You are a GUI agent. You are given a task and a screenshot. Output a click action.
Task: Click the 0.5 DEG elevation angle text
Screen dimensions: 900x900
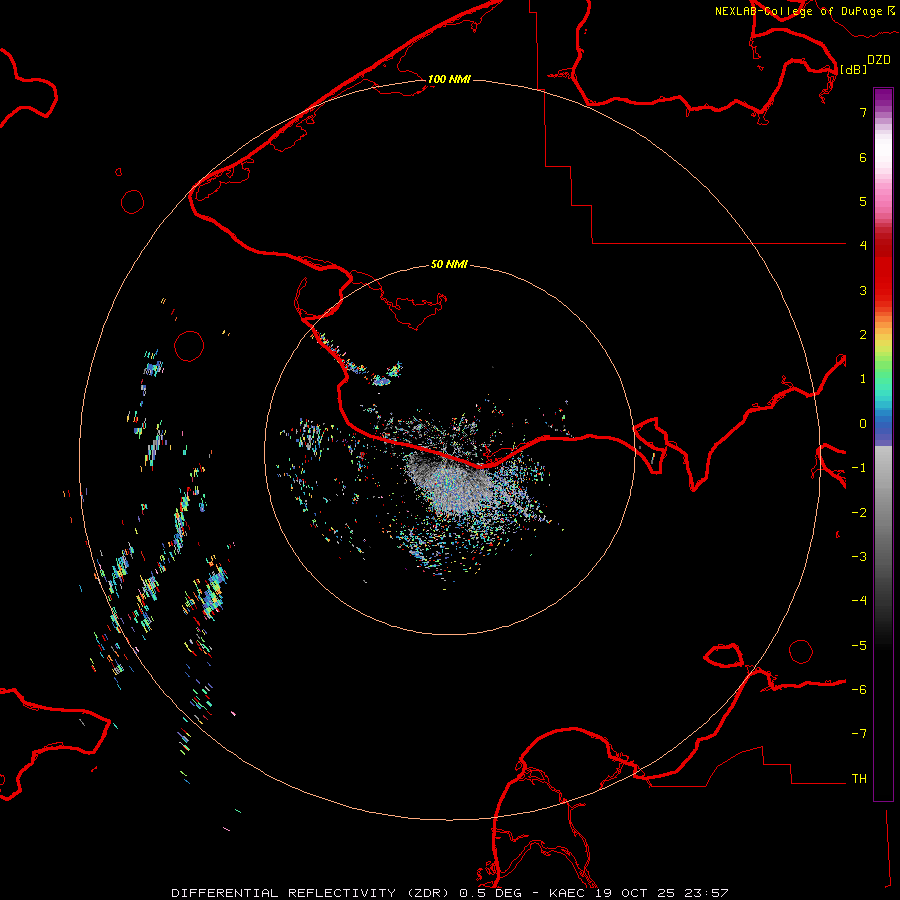click(x=490, y=893)
